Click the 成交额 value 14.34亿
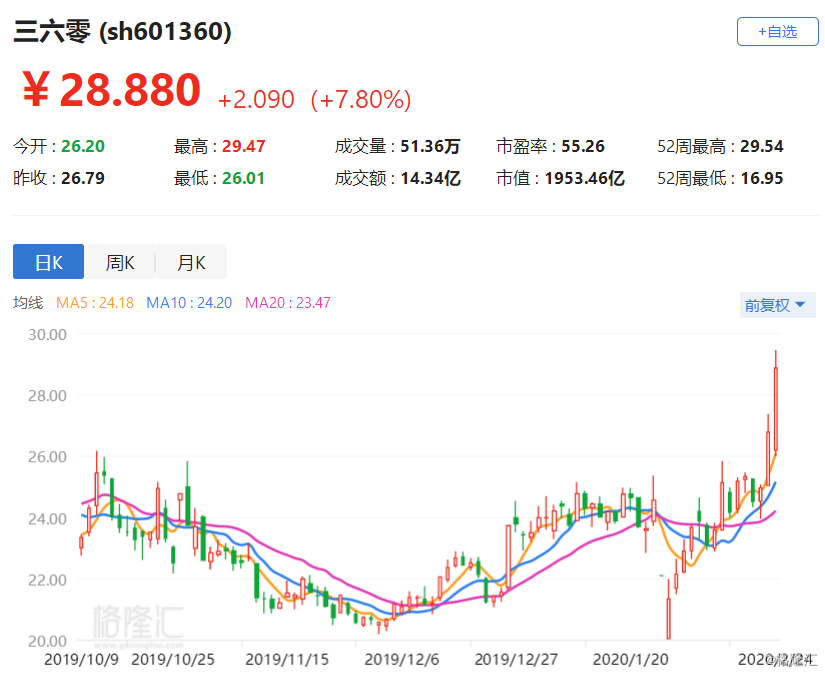825x674 pixels. click(430, 178)
